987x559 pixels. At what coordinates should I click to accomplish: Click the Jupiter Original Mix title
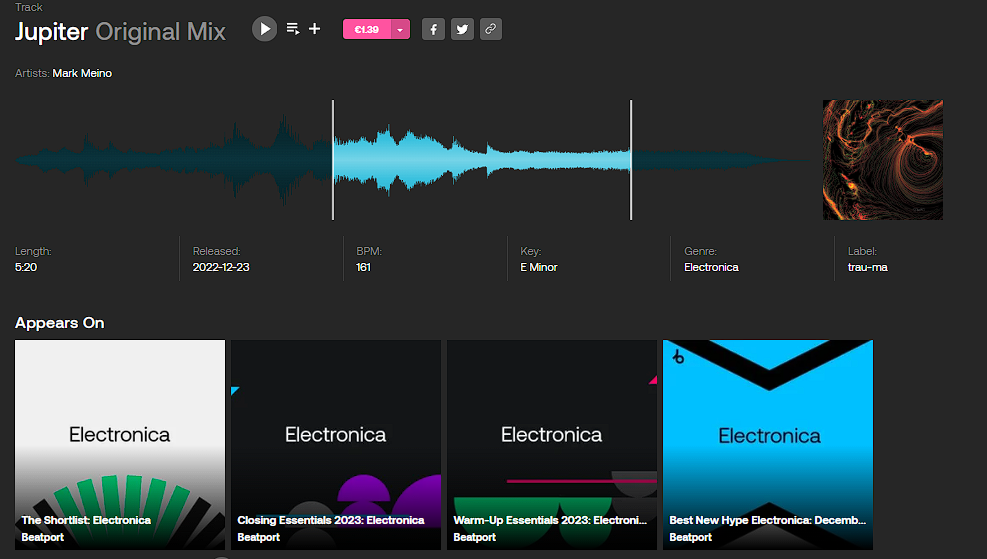pyautogui.click(x=120, y=31)
